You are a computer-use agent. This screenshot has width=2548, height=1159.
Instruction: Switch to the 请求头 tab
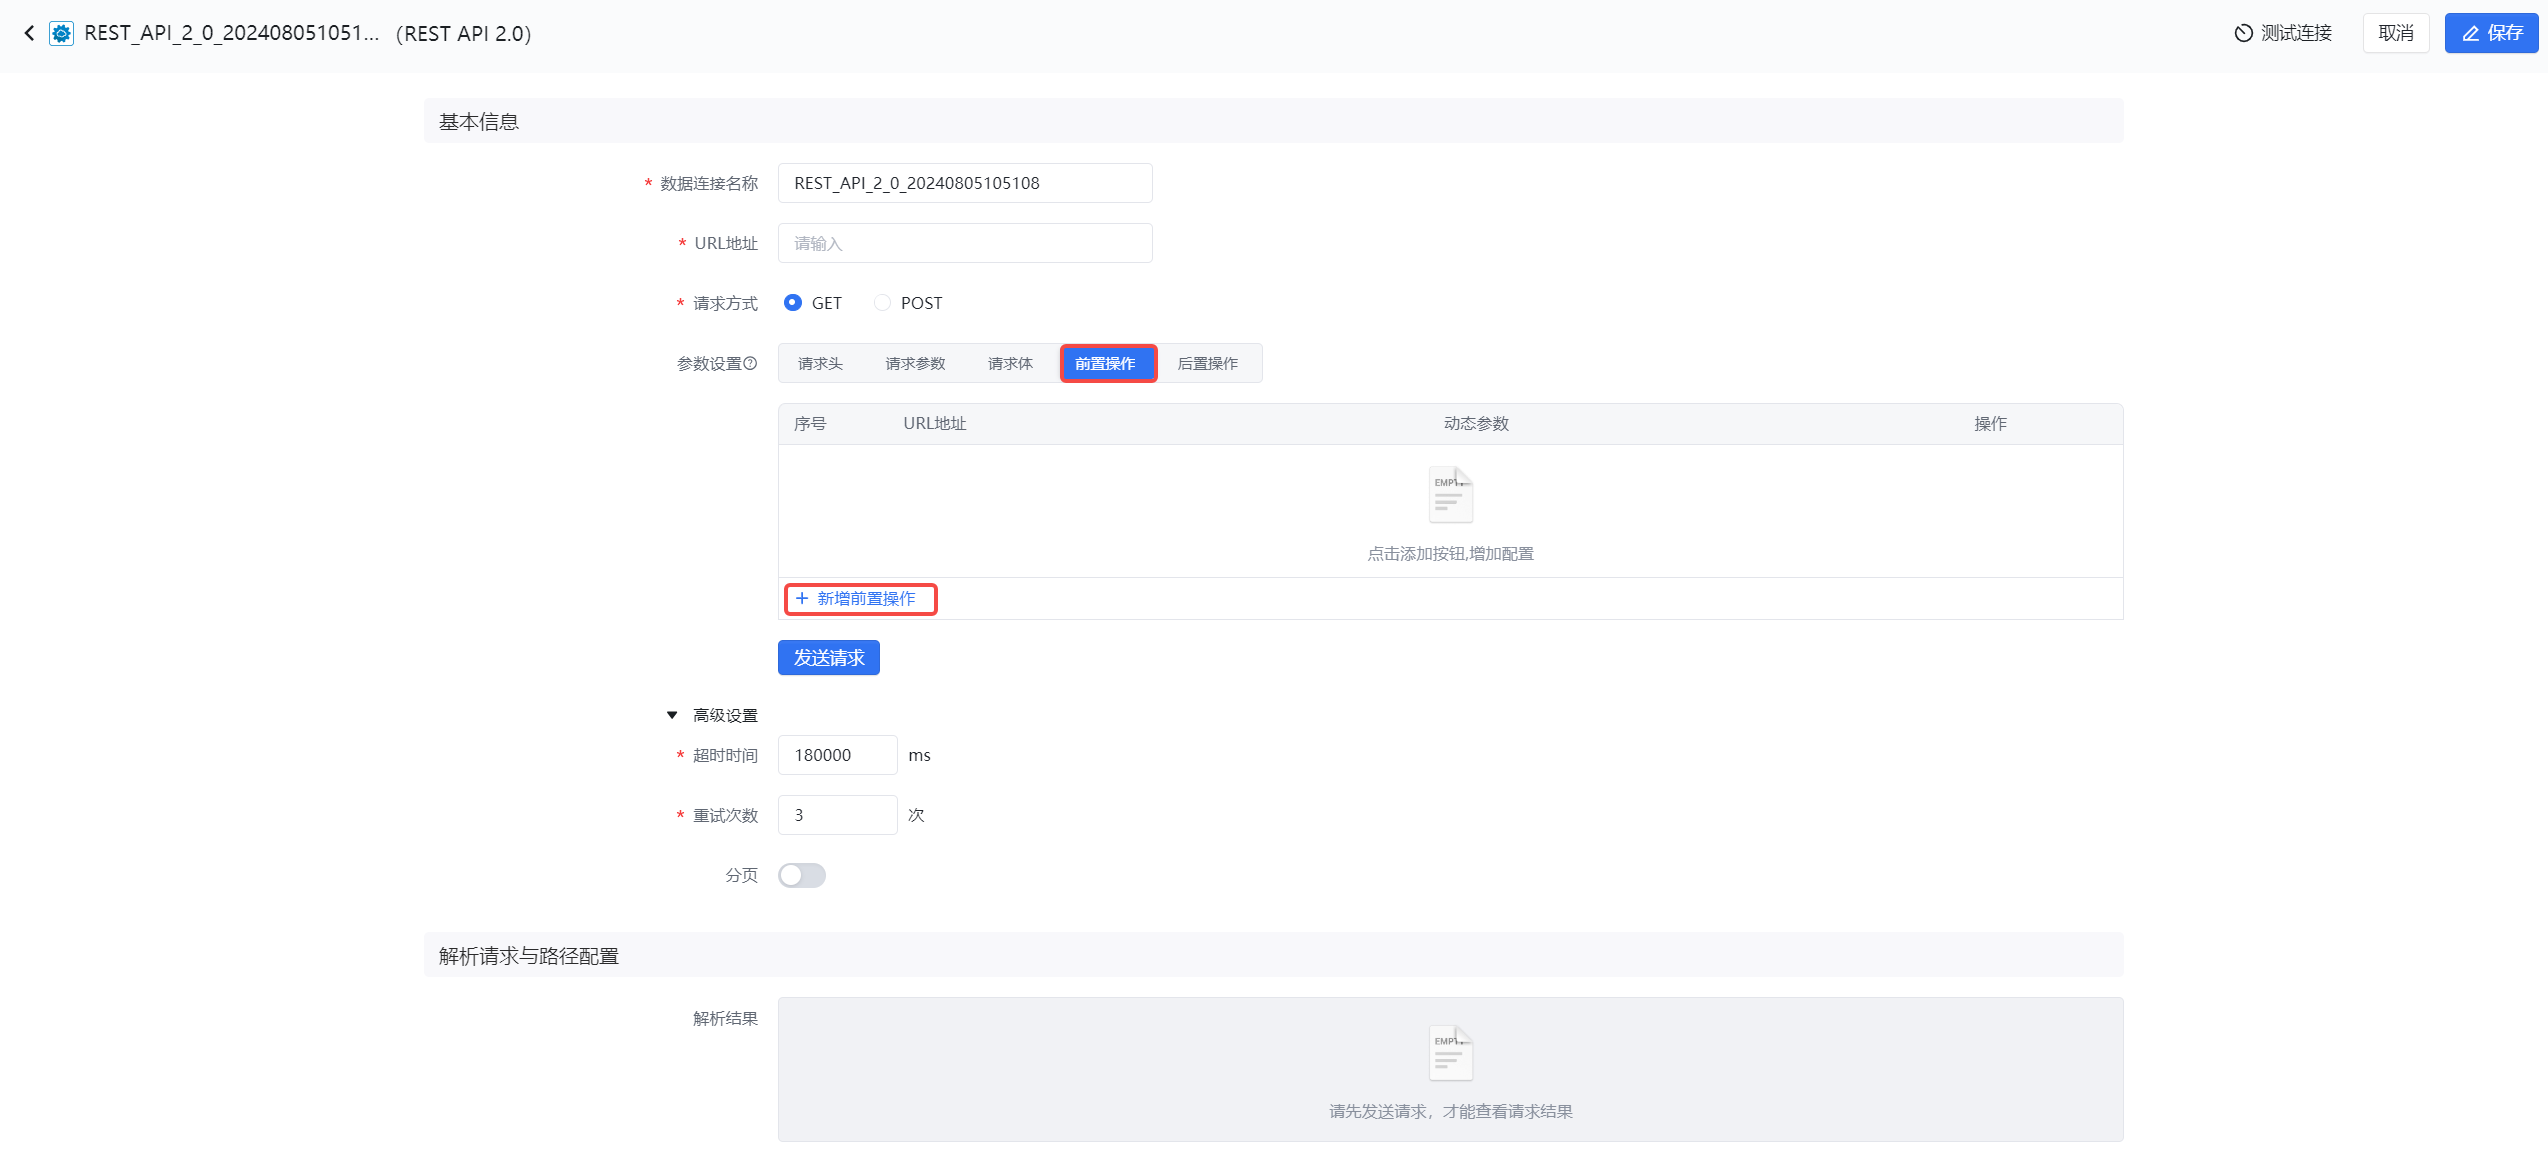tap(820, 363)
